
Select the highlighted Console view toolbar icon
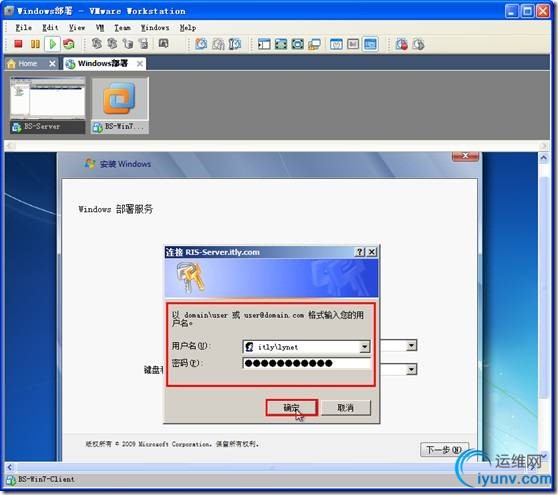370,44
